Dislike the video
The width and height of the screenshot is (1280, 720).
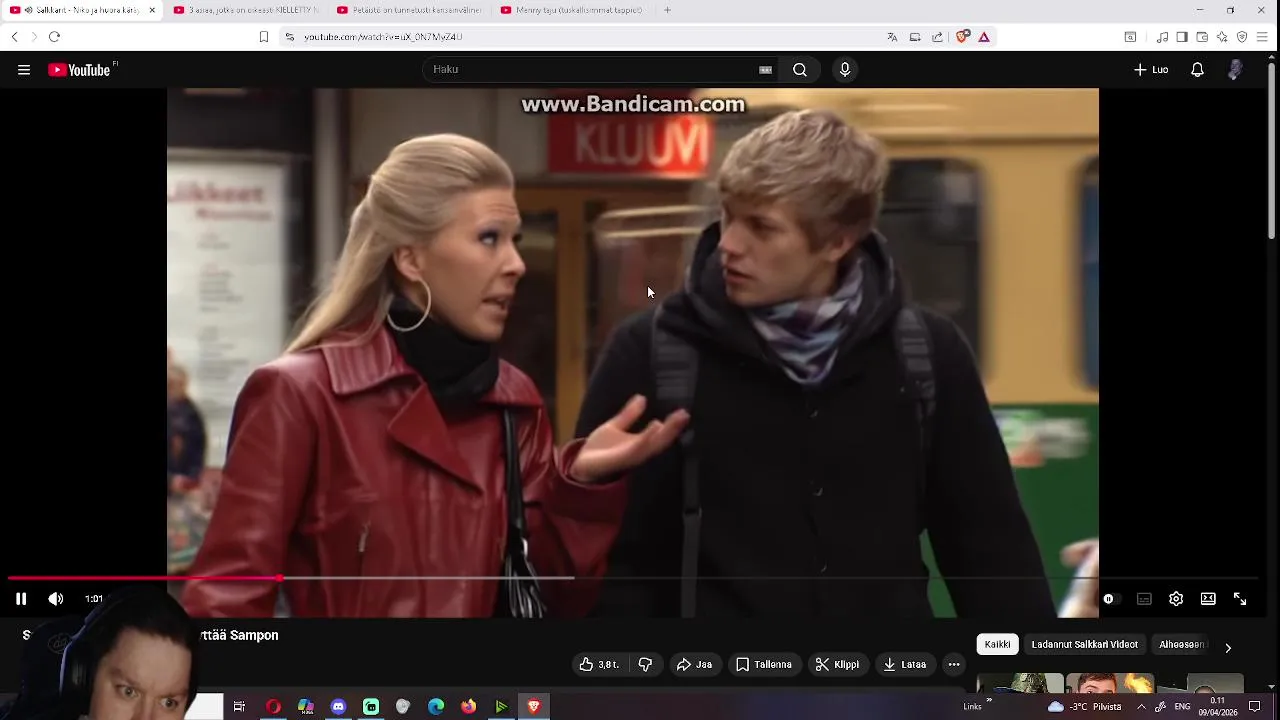[x=645, y=664]
